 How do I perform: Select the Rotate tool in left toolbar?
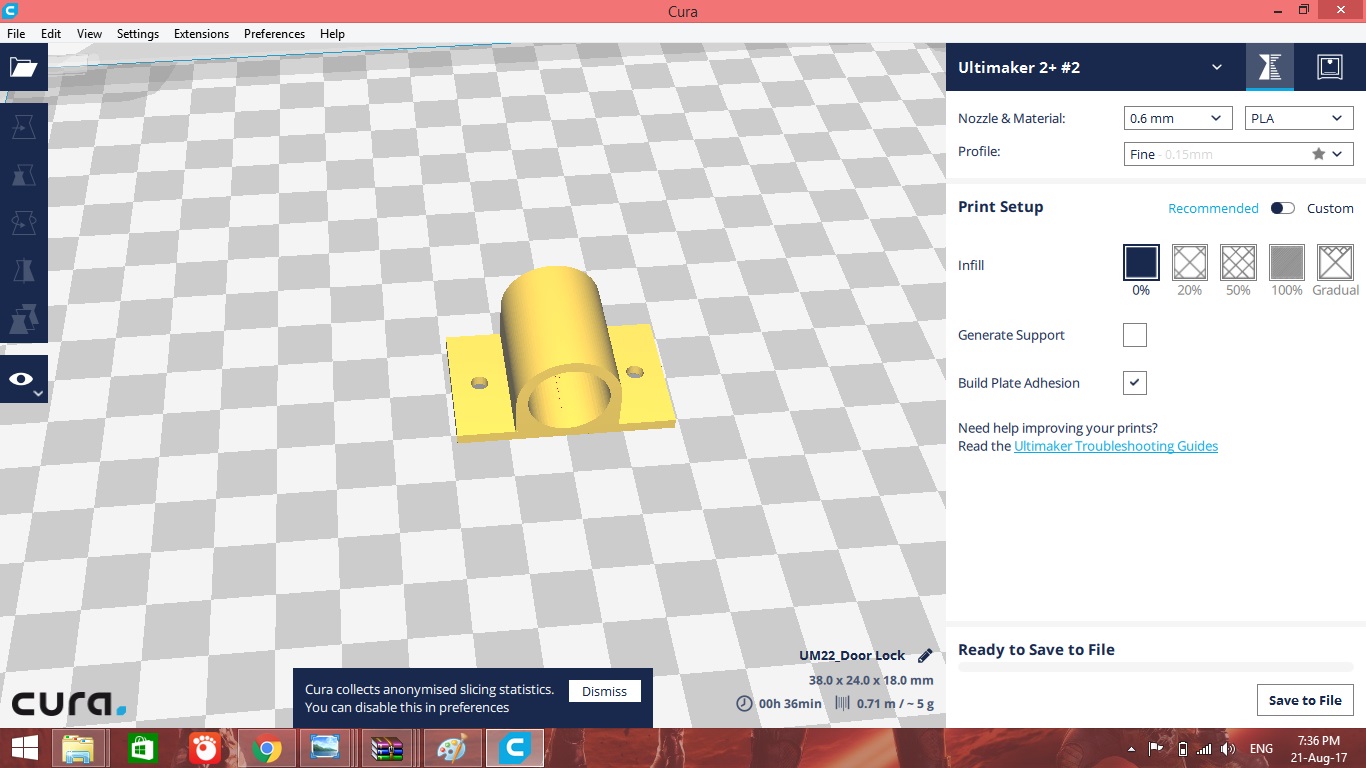coord(23,222)
